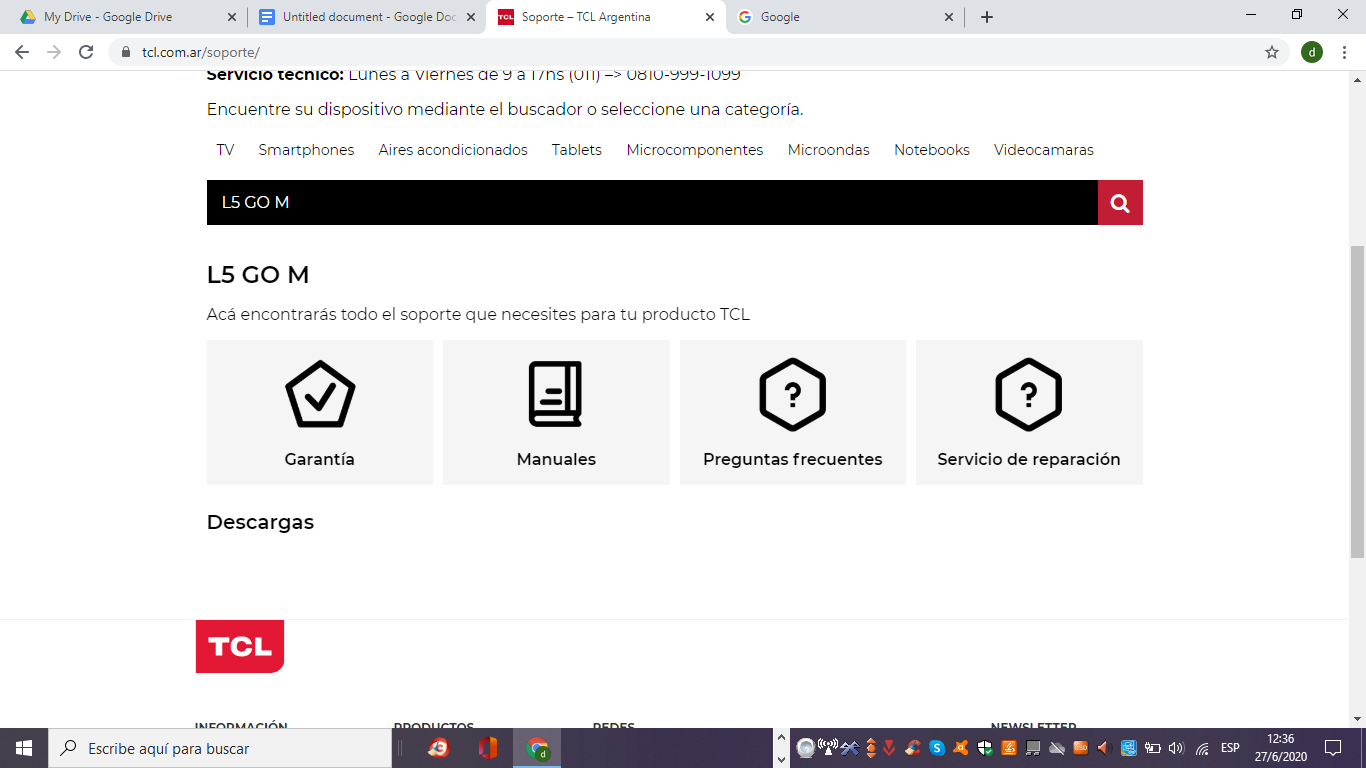This screenshot has width=1366, height=768.
Task: Close the Google tab
Action: [949, 17]
